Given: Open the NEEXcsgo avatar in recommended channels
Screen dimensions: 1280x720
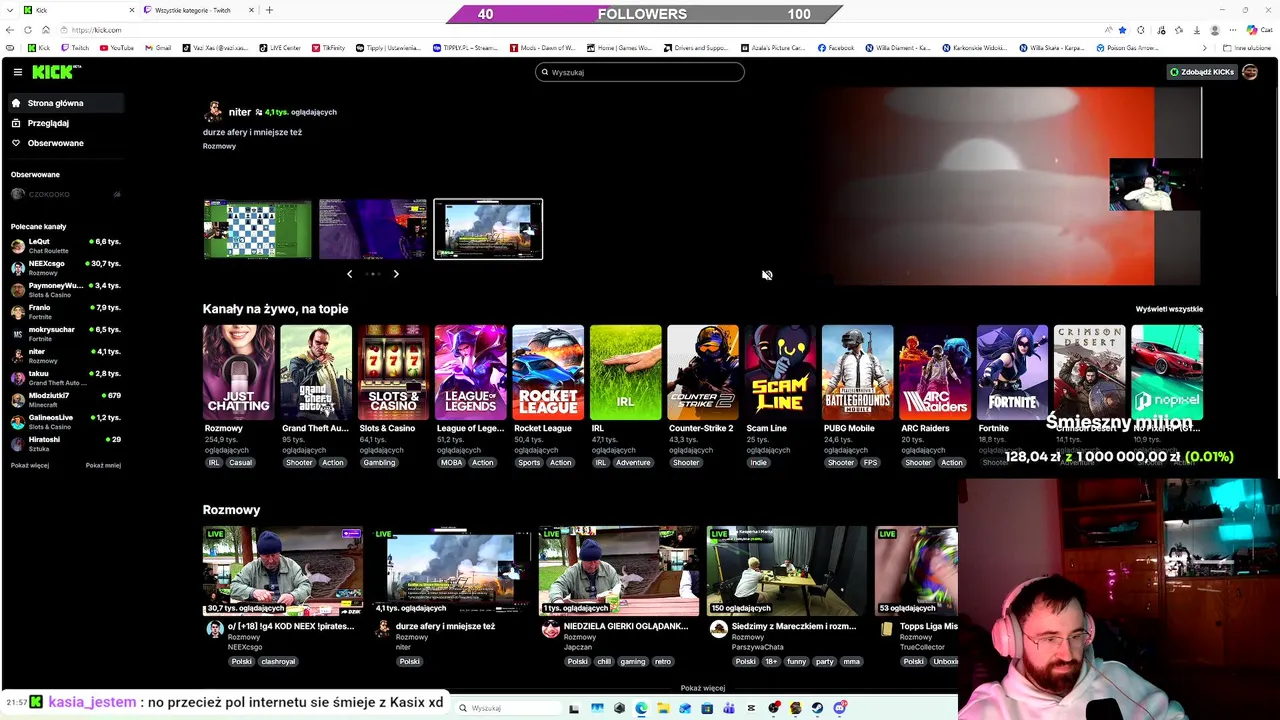Looking at the screenshot, I should click(x=18, y=268).
